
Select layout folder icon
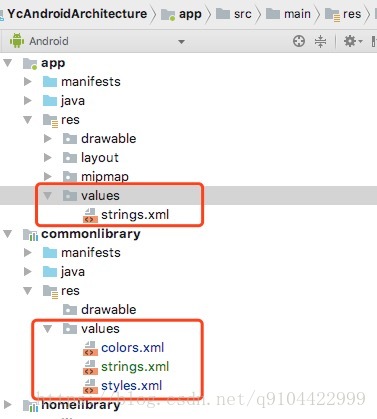tap(70, 158)
